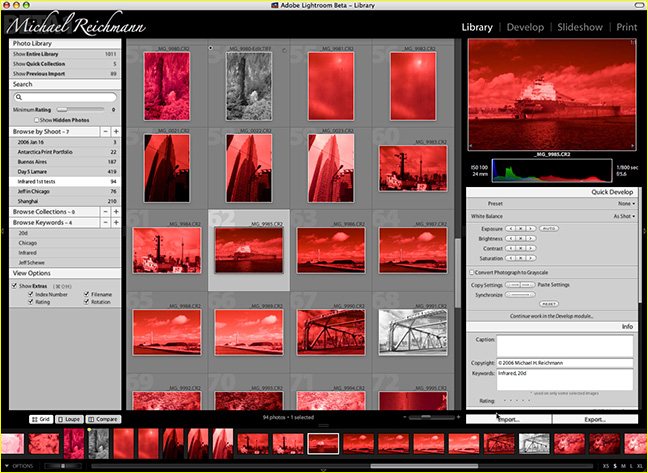Click the magnifier icon in Search field

tap(19, 97)
